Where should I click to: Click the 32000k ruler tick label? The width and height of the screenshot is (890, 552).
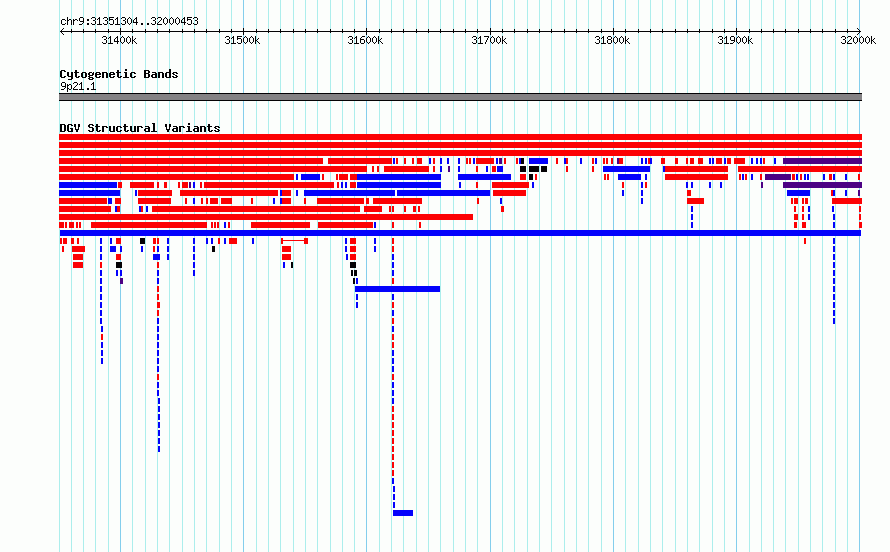(x=858, y=40)
